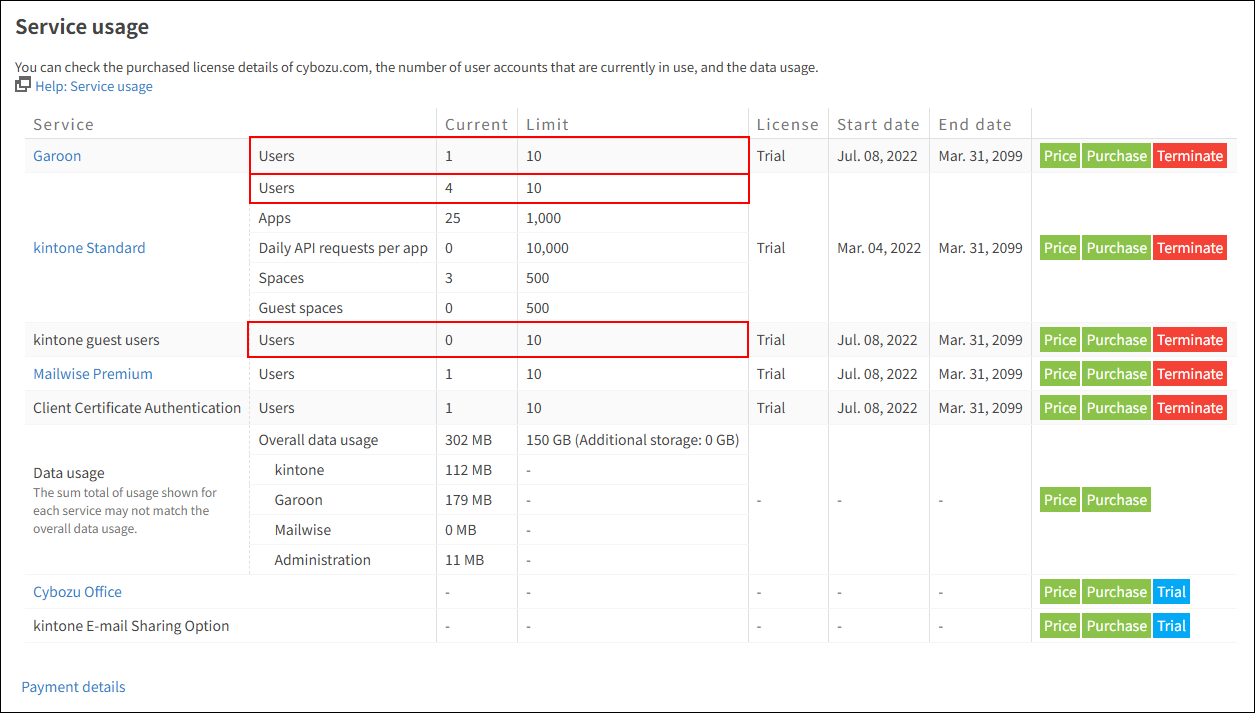Start a Trial of kintone E-mail Sharing Option
The image size is (1255, 713).
tap(1171, 625)
